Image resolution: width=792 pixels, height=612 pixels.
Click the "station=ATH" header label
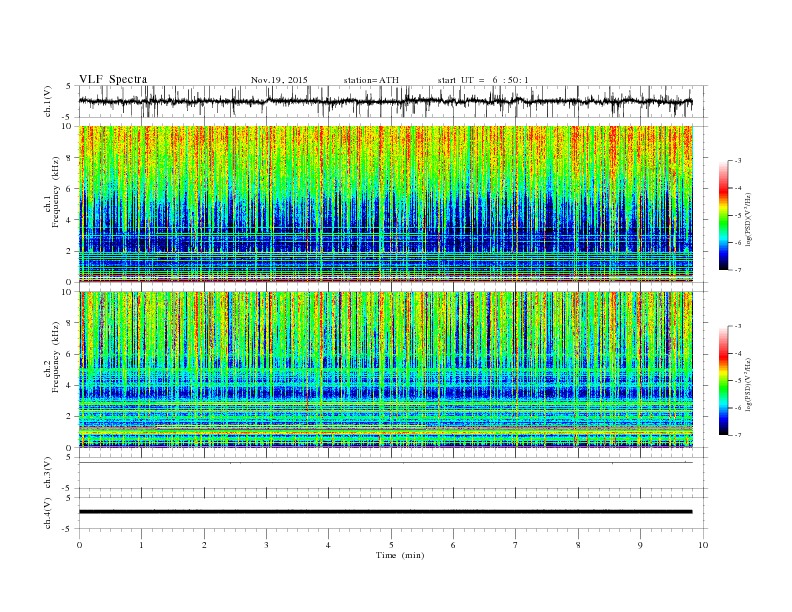coord(371,80)
